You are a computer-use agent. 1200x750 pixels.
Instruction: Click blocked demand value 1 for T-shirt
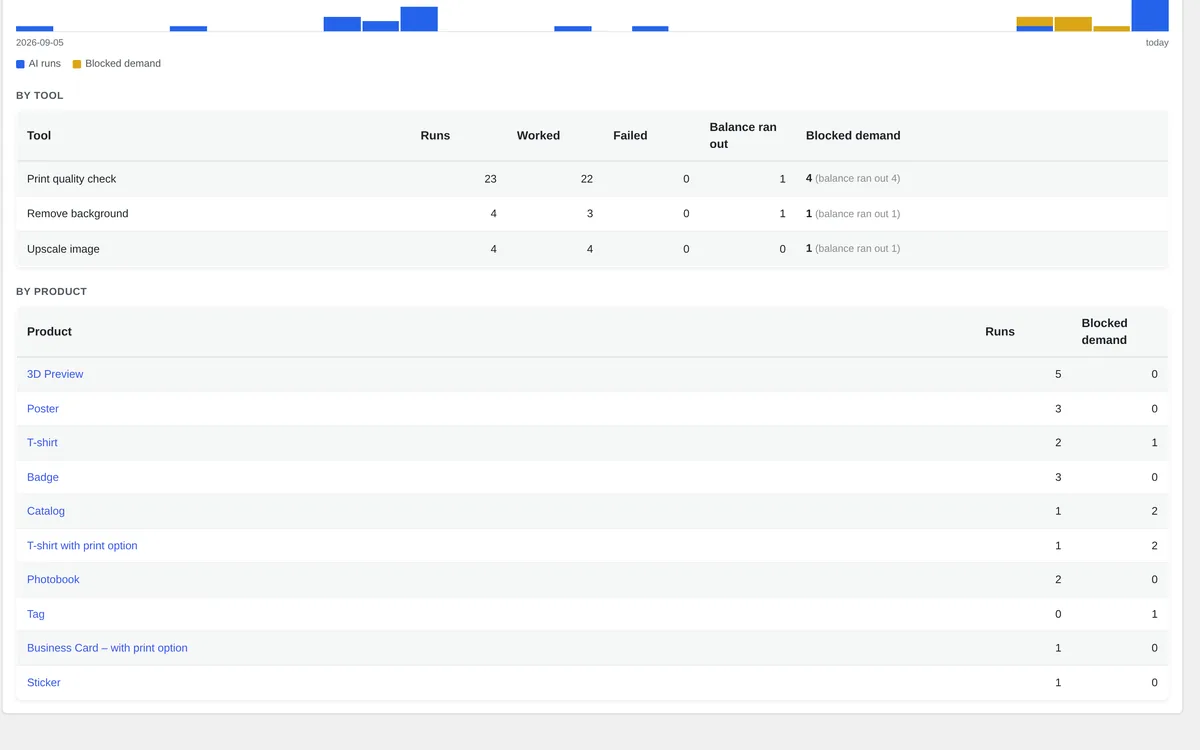click(x=1154, y=442)
